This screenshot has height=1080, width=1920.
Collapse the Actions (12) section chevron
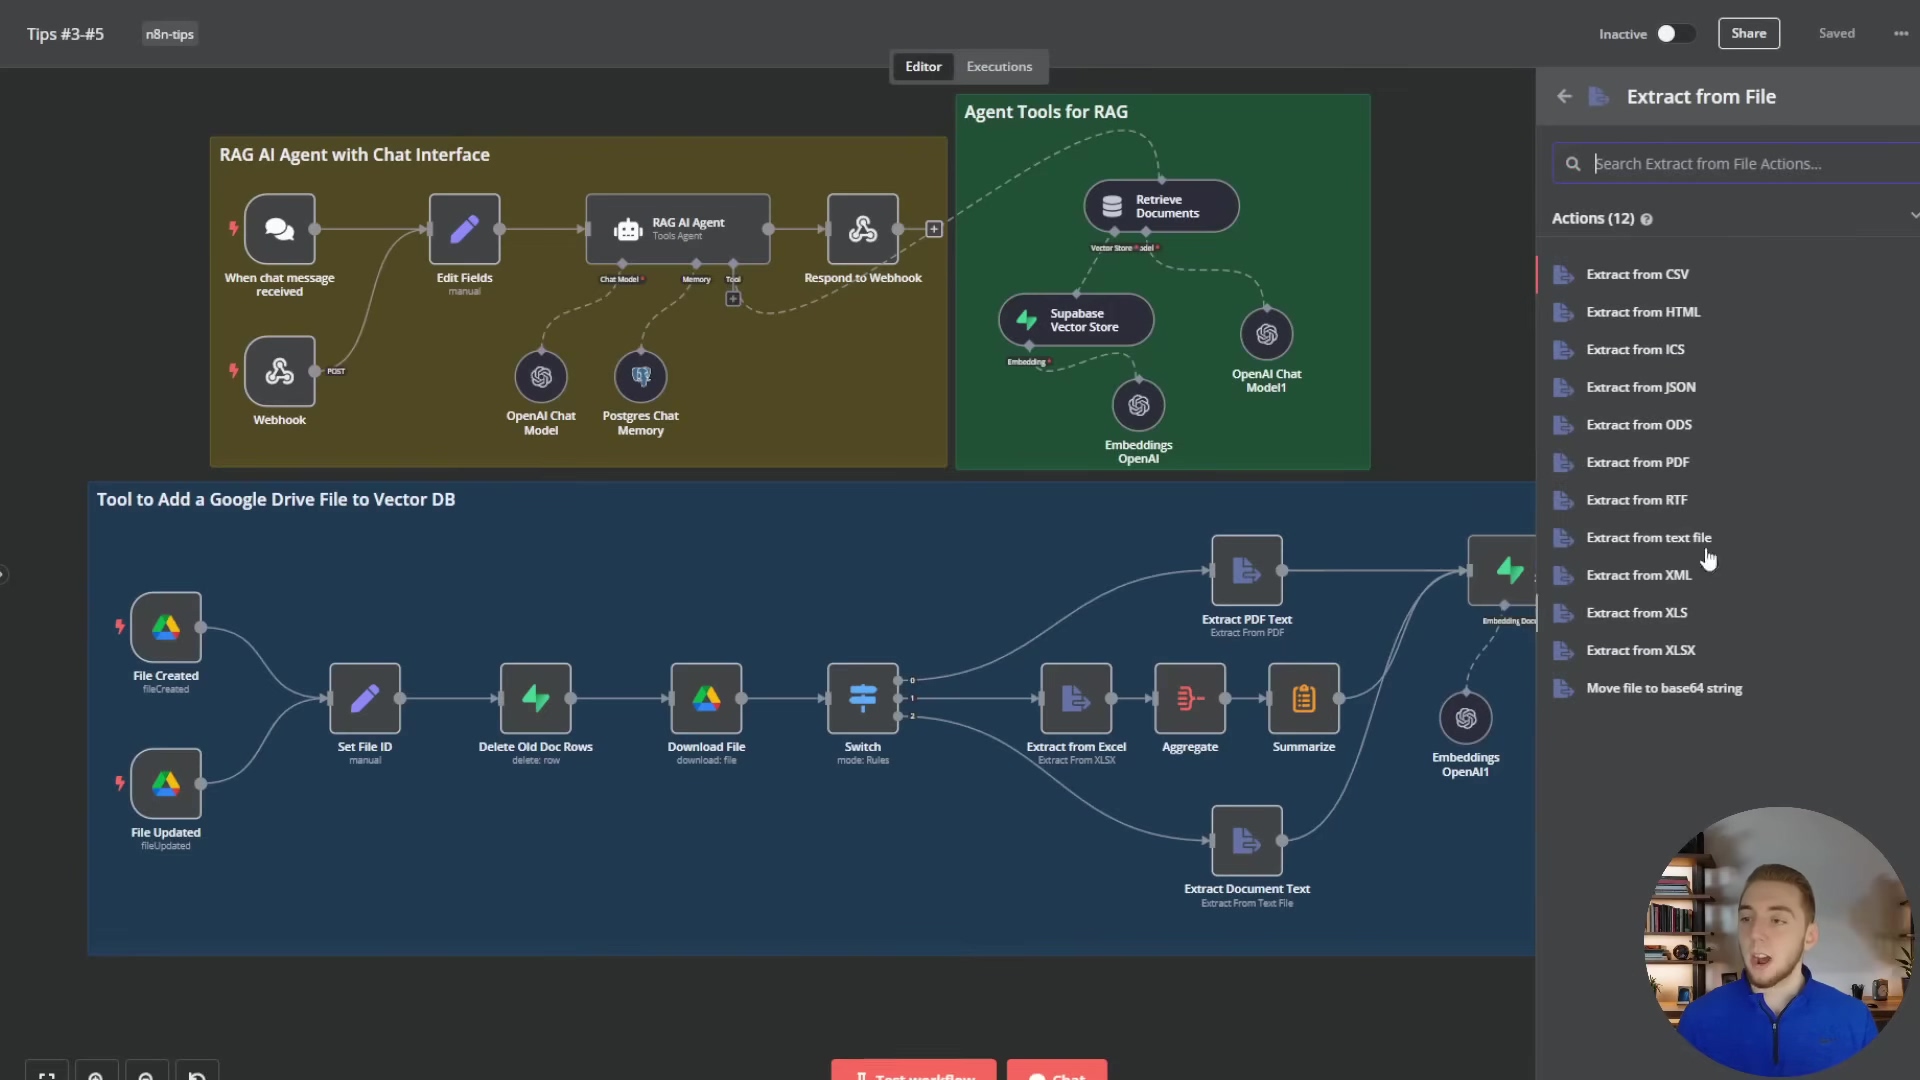click(1913, 216)
